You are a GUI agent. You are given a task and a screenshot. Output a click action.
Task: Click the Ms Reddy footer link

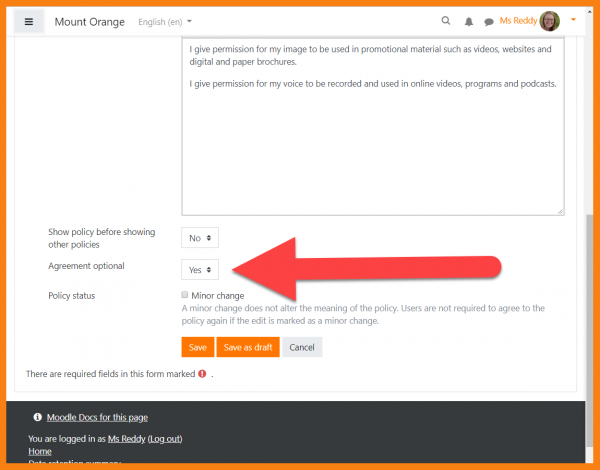tap(126, 438)
